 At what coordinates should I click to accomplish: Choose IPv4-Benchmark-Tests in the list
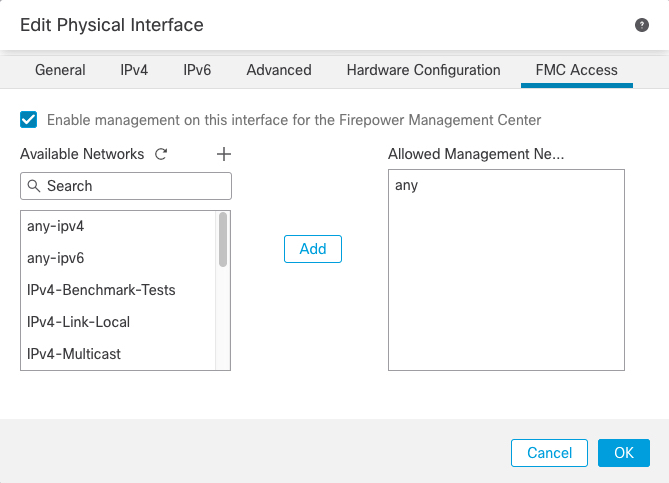[101, 290]
